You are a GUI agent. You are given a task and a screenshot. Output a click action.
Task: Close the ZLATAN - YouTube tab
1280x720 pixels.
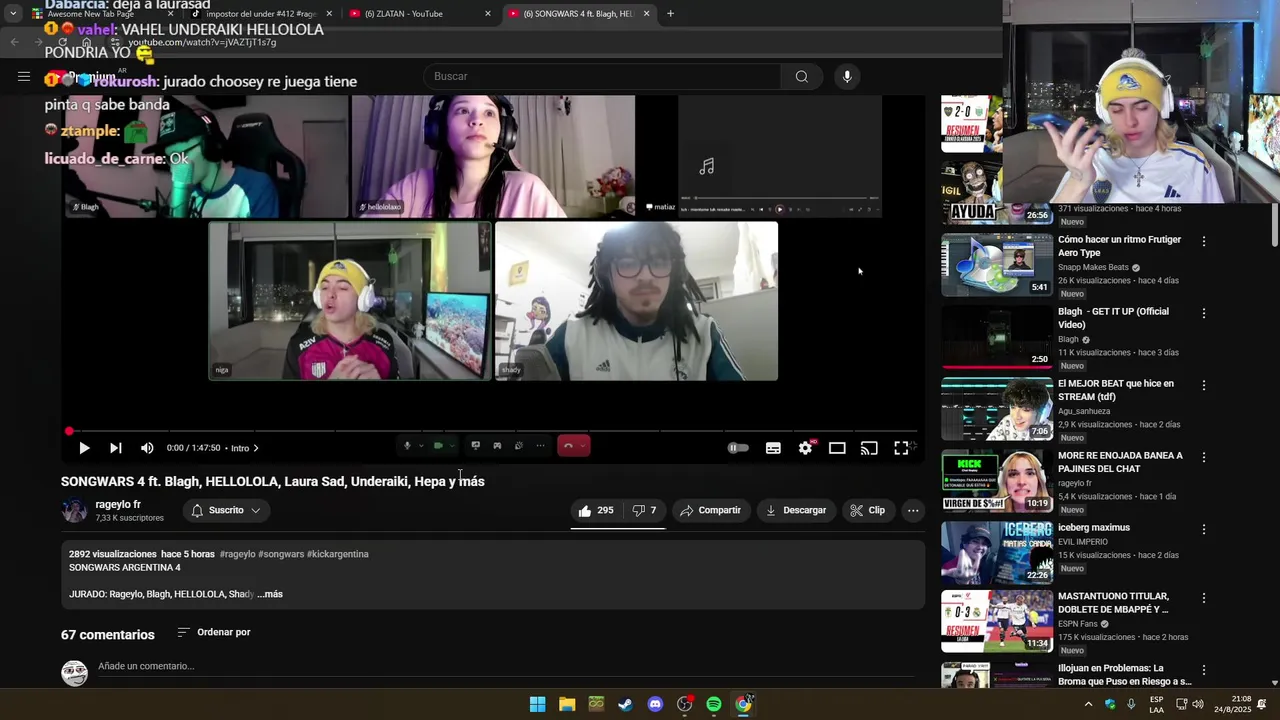click(488, 14)
